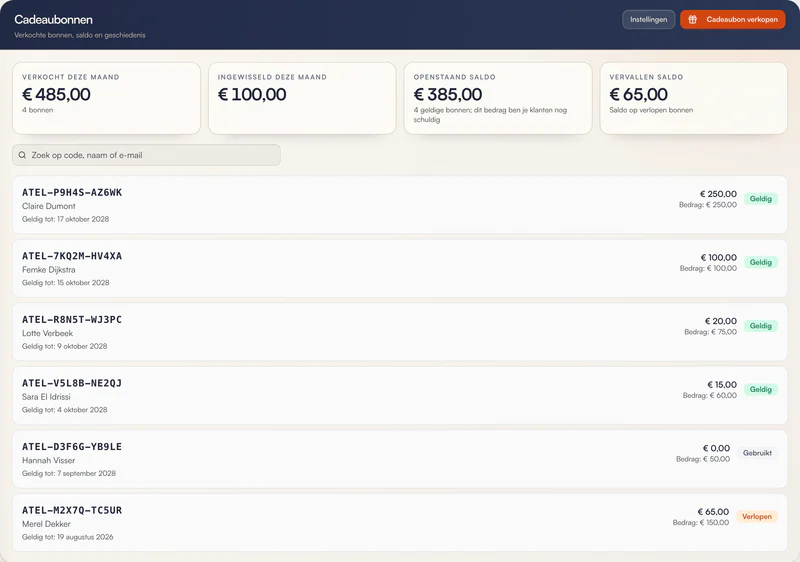Select customer name Claire Dumont
This screenshot has height=562, width=800.
point(48,206)
